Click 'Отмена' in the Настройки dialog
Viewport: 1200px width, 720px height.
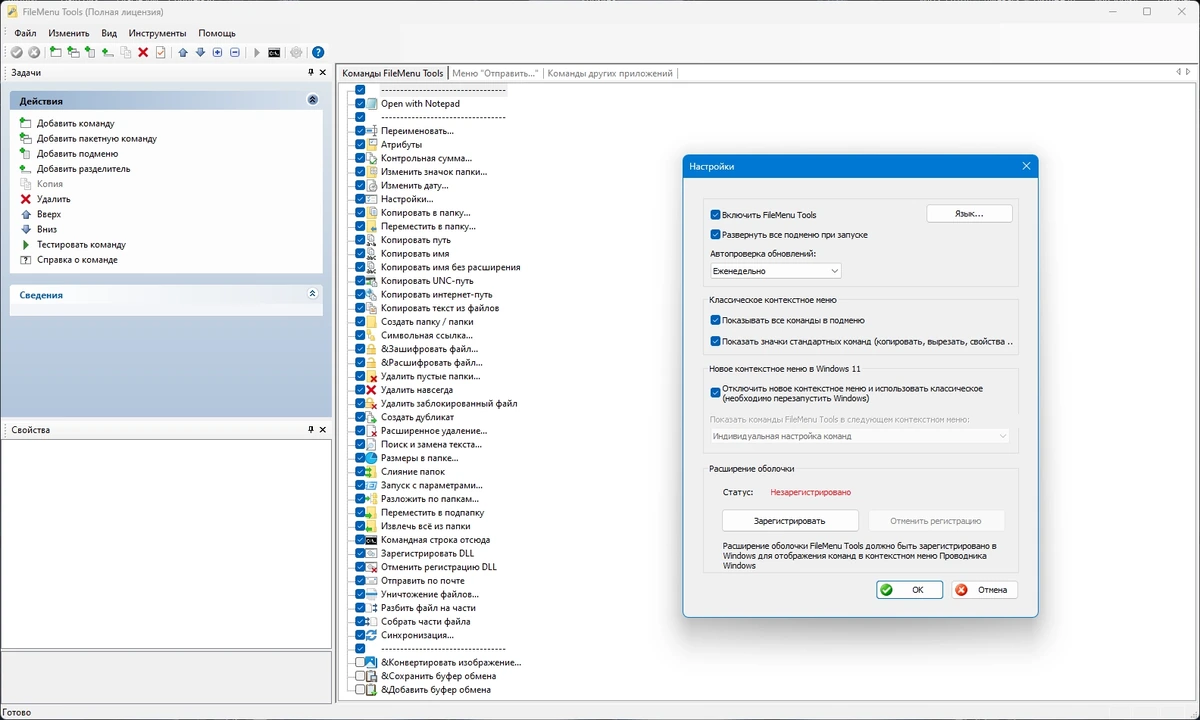coord(985,590)
